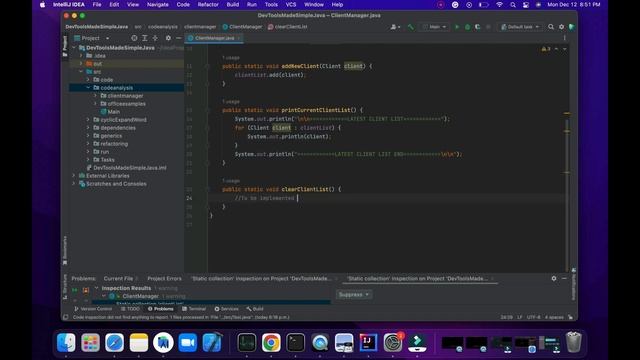This screenshot has height=360, width=640.
Task: Open Zoom app from the Dock
Action: click(x=188, y=342)
